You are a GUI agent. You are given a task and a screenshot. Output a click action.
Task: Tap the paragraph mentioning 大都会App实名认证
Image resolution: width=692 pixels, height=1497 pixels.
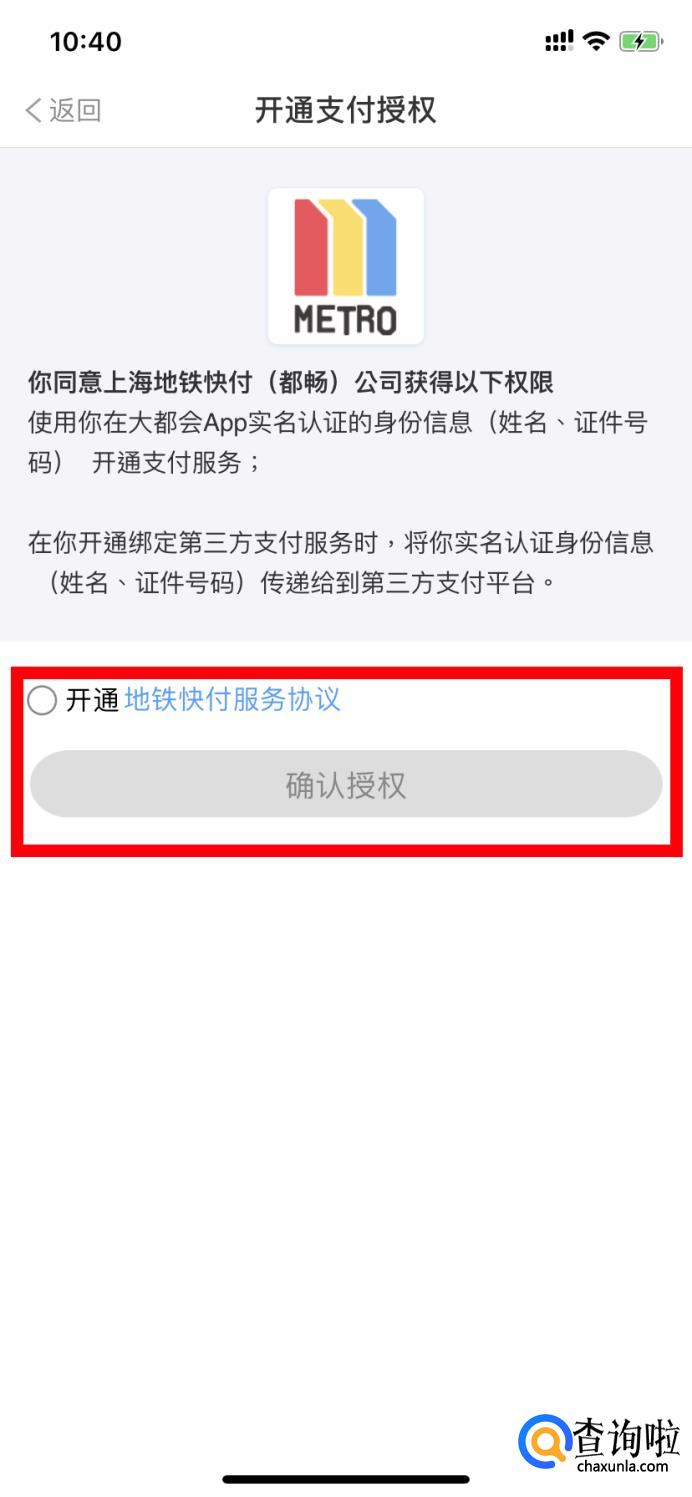(338, 443)
